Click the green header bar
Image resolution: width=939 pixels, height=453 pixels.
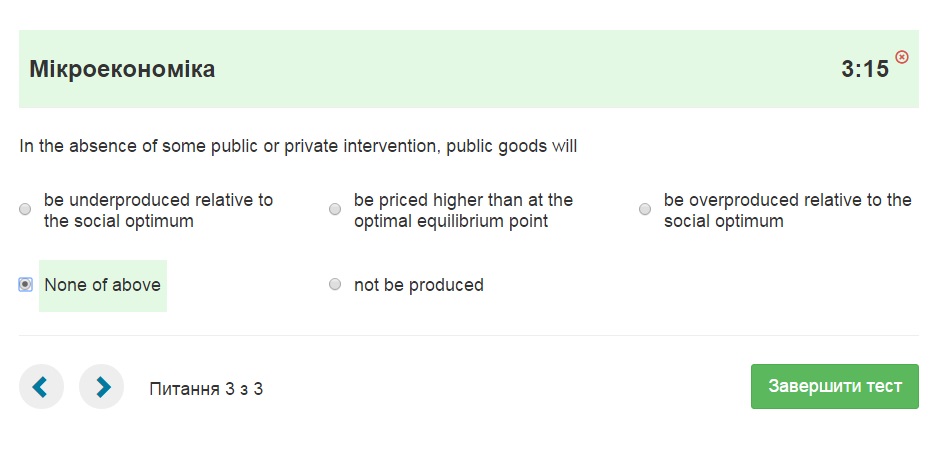500,69
